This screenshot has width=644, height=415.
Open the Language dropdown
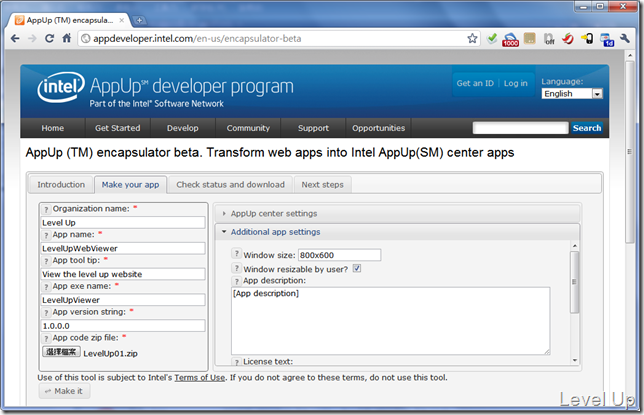[x=572, y=94]
